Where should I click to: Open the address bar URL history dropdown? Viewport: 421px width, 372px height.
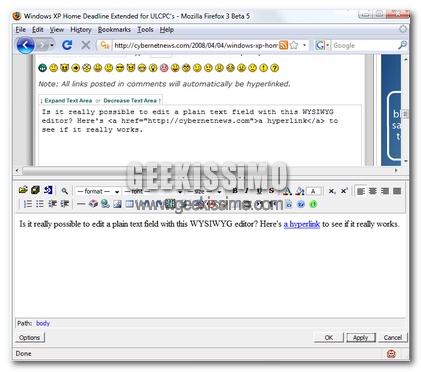304,45
